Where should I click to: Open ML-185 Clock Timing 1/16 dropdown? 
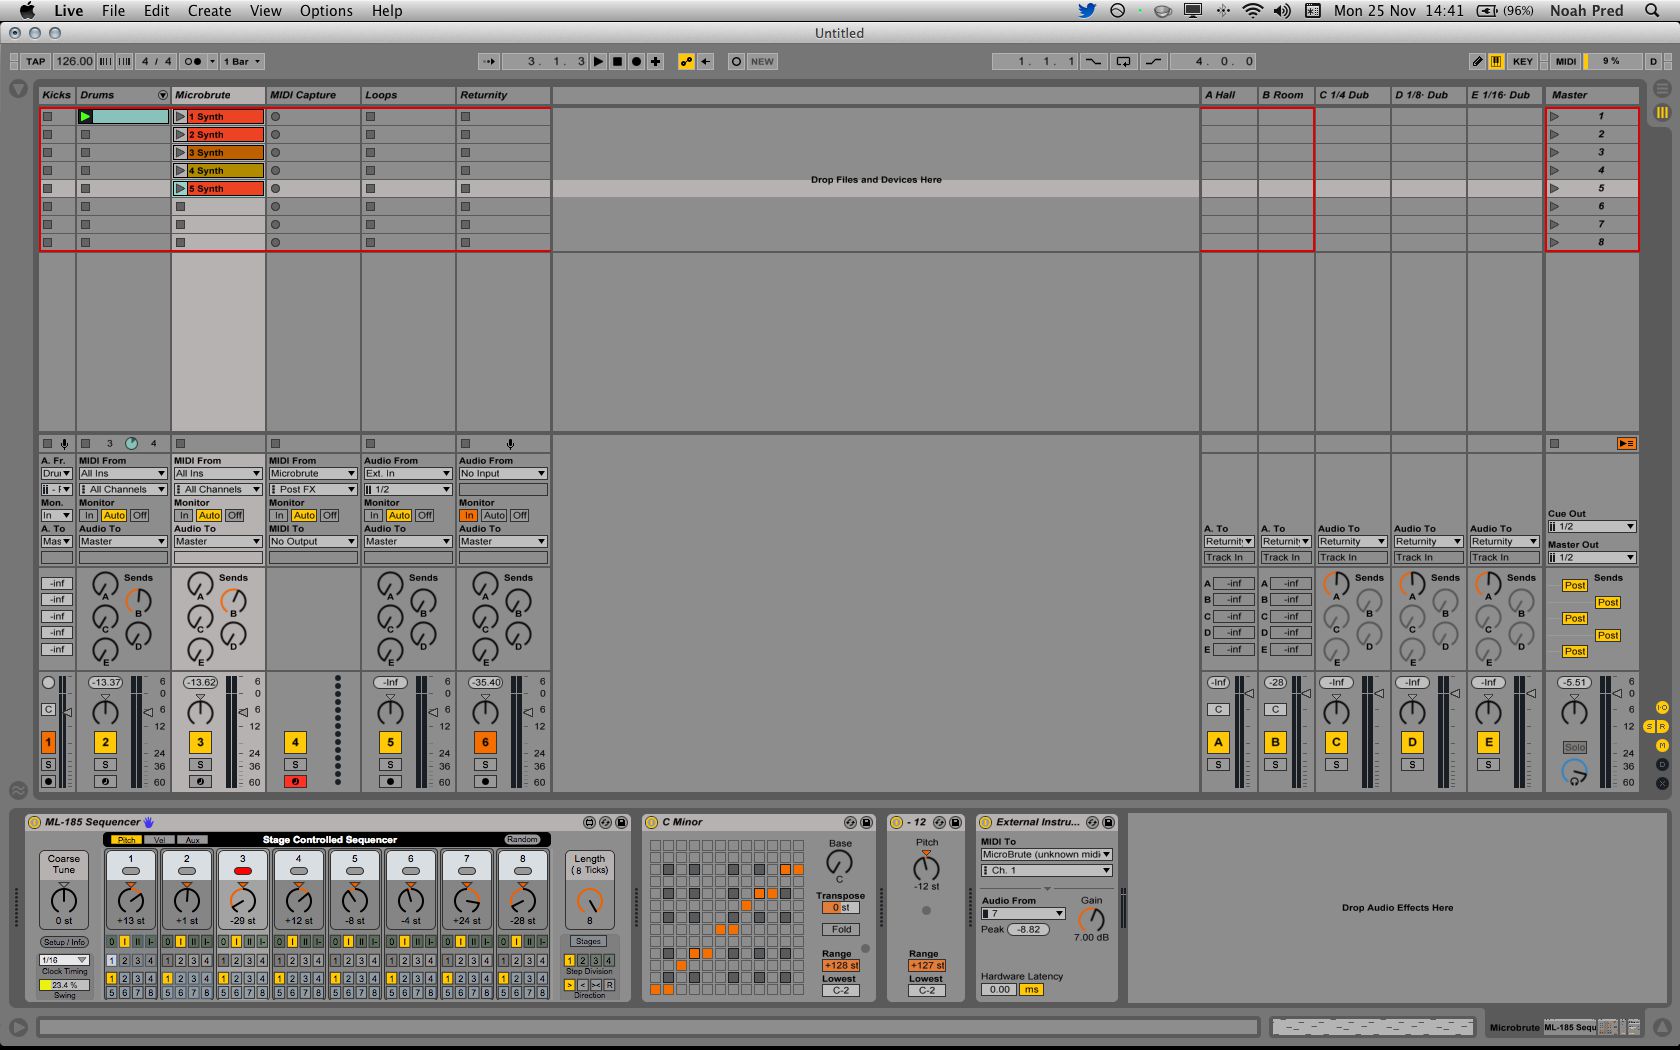(64, 960)
